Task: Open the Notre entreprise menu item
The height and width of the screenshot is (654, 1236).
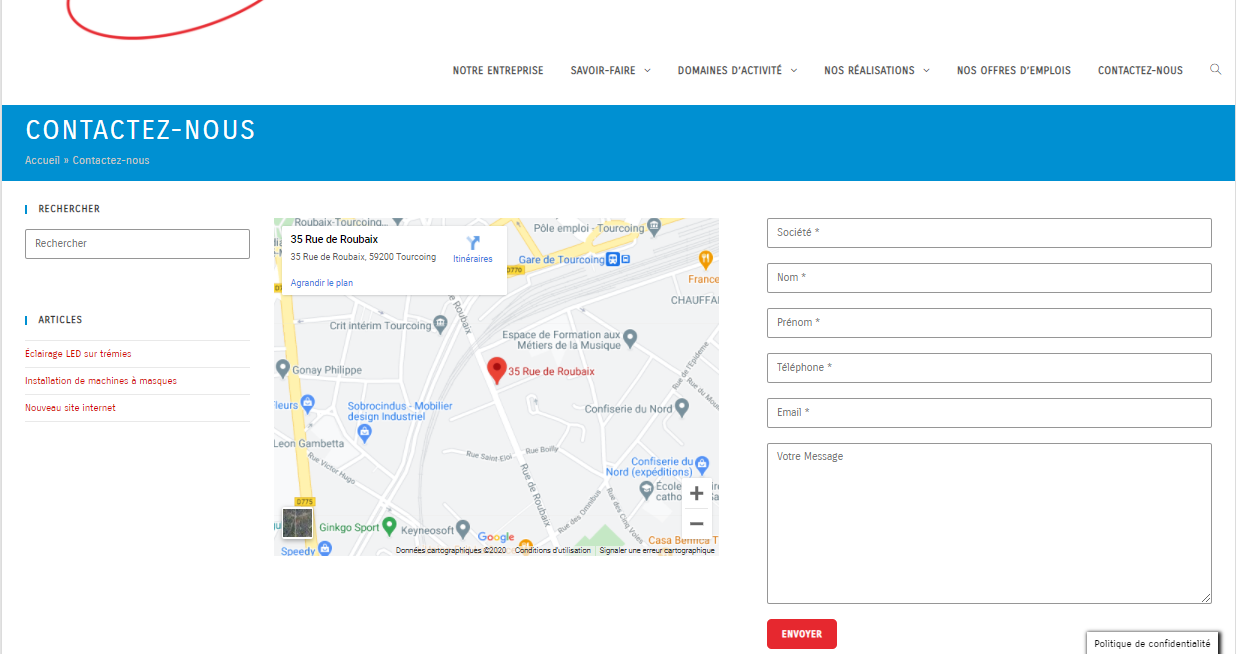Action: pos(498,71)
